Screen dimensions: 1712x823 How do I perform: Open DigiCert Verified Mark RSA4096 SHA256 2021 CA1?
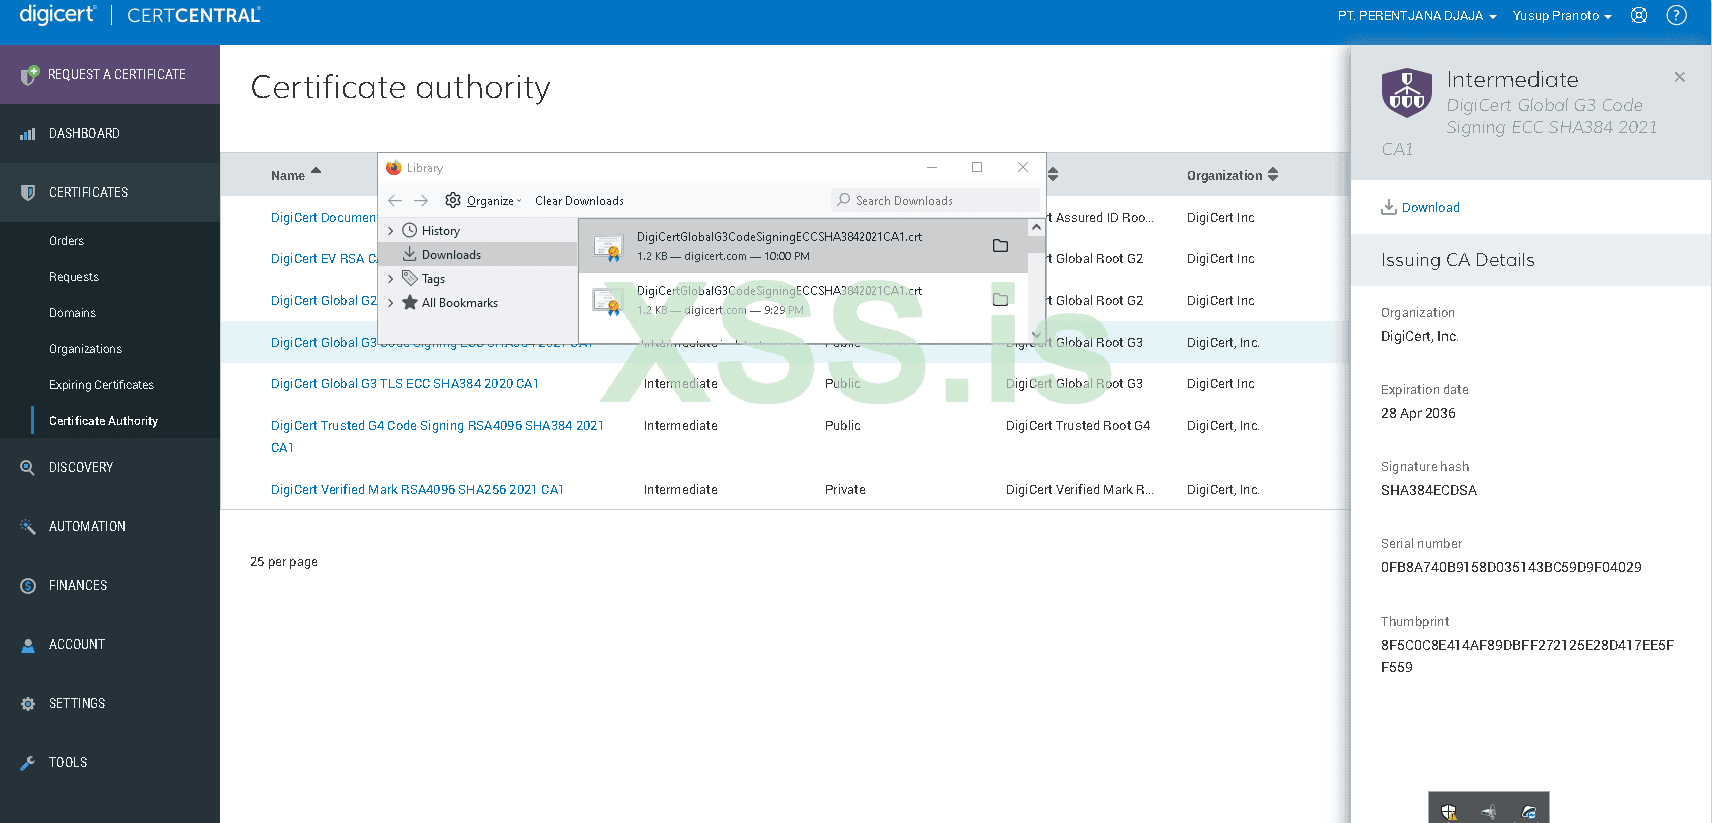click(x=417, y=490)
